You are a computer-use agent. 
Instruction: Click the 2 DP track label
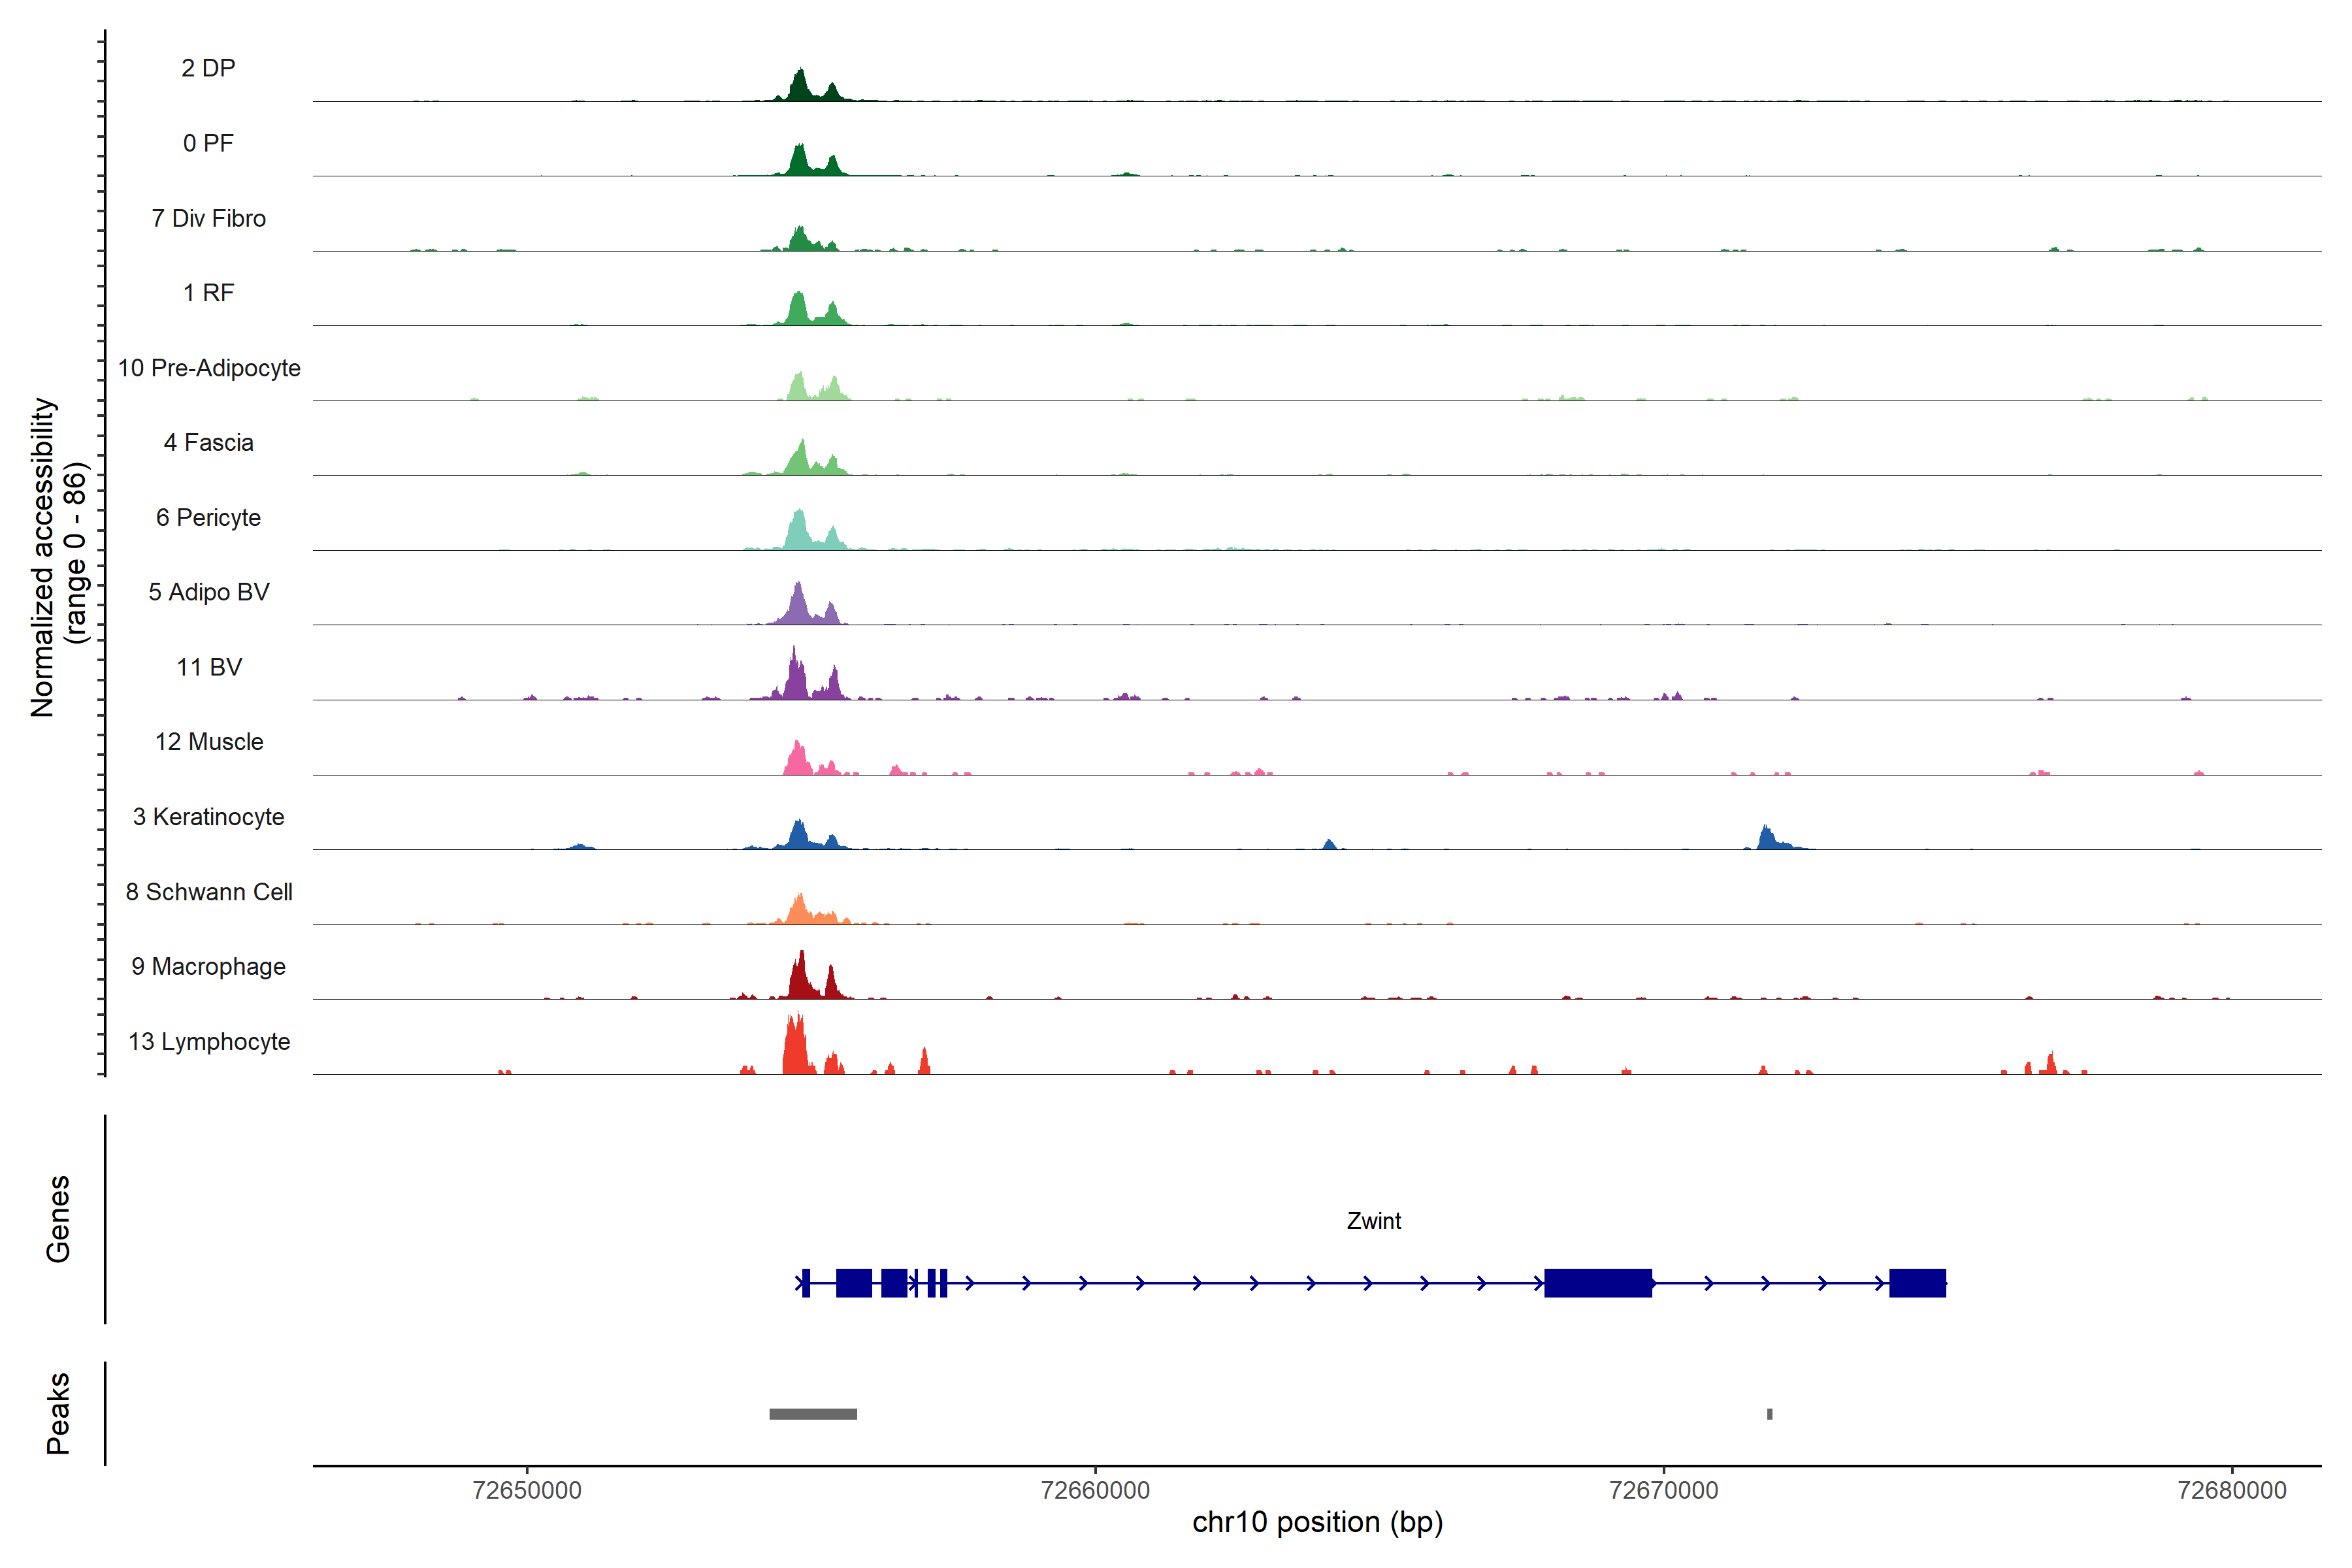tap(208, 68)
